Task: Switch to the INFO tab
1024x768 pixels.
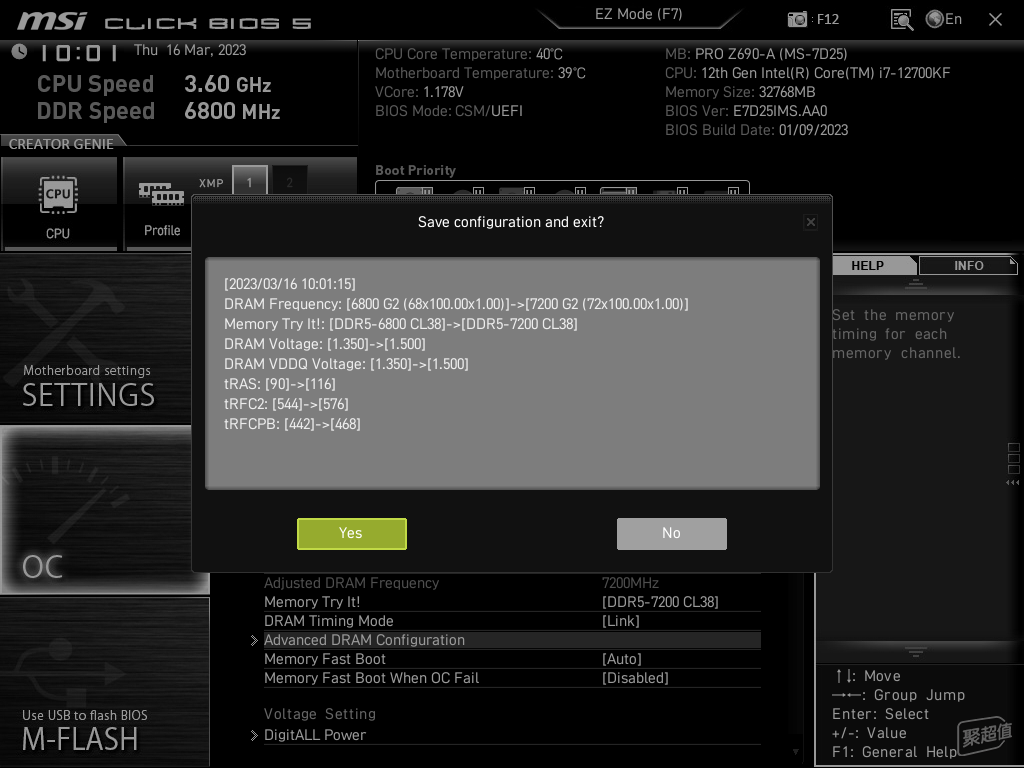Action: point(968,266)
